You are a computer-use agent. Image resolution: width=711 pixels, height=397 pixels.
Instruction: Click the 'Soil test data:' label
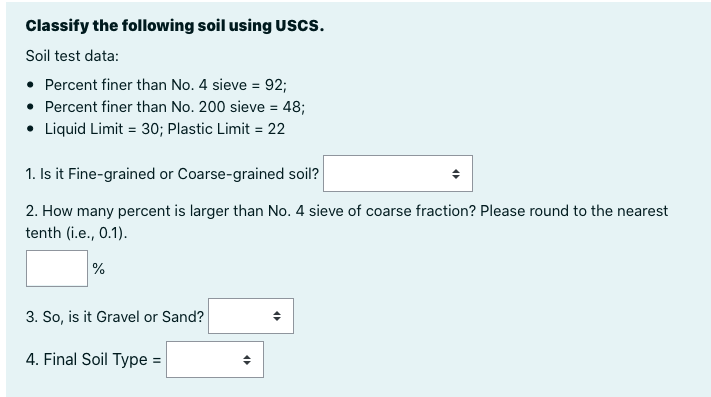point(72,56)
